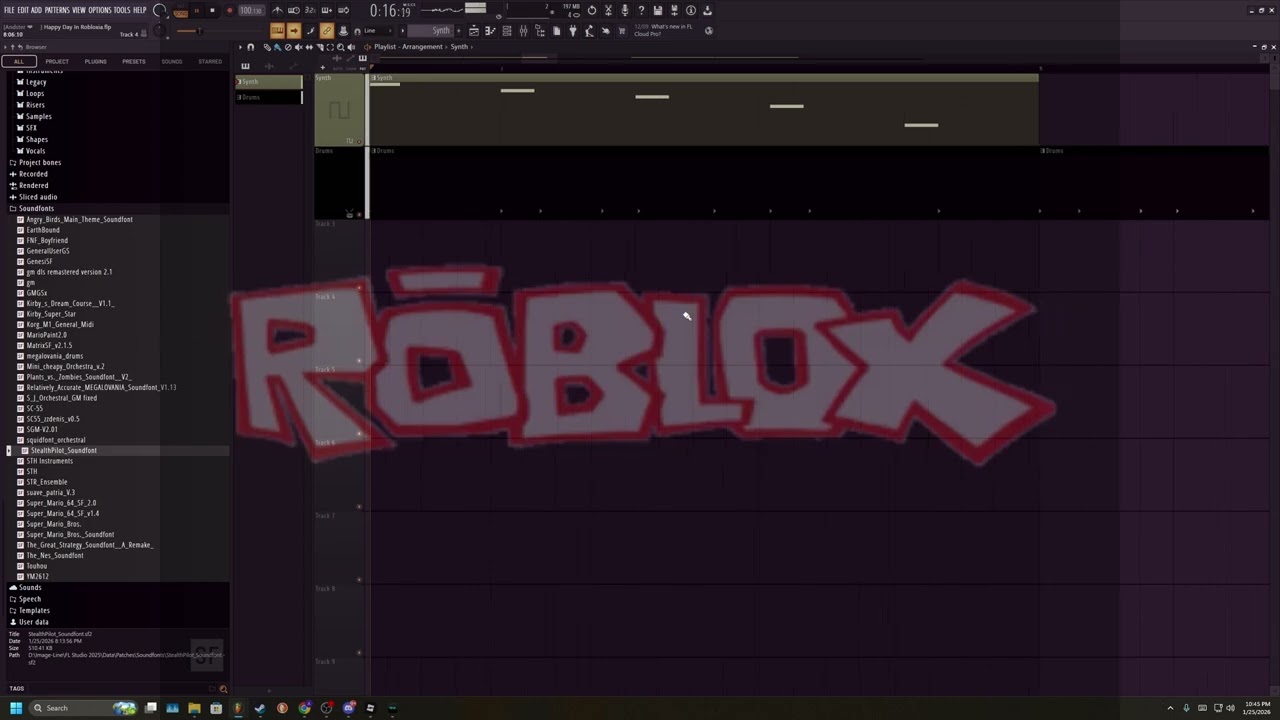This screenshot has width=1280, height=720.
Task: Toggle the 3-2-1 countdown before recording
Action: pyautogui.click(x=310, y=10)
